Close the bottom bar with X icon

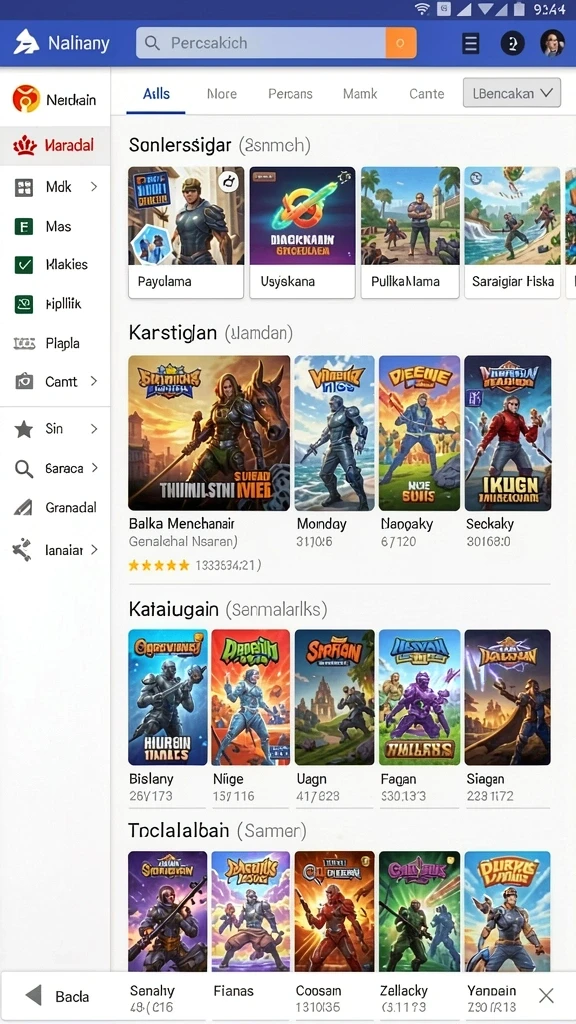click(546, 995)
